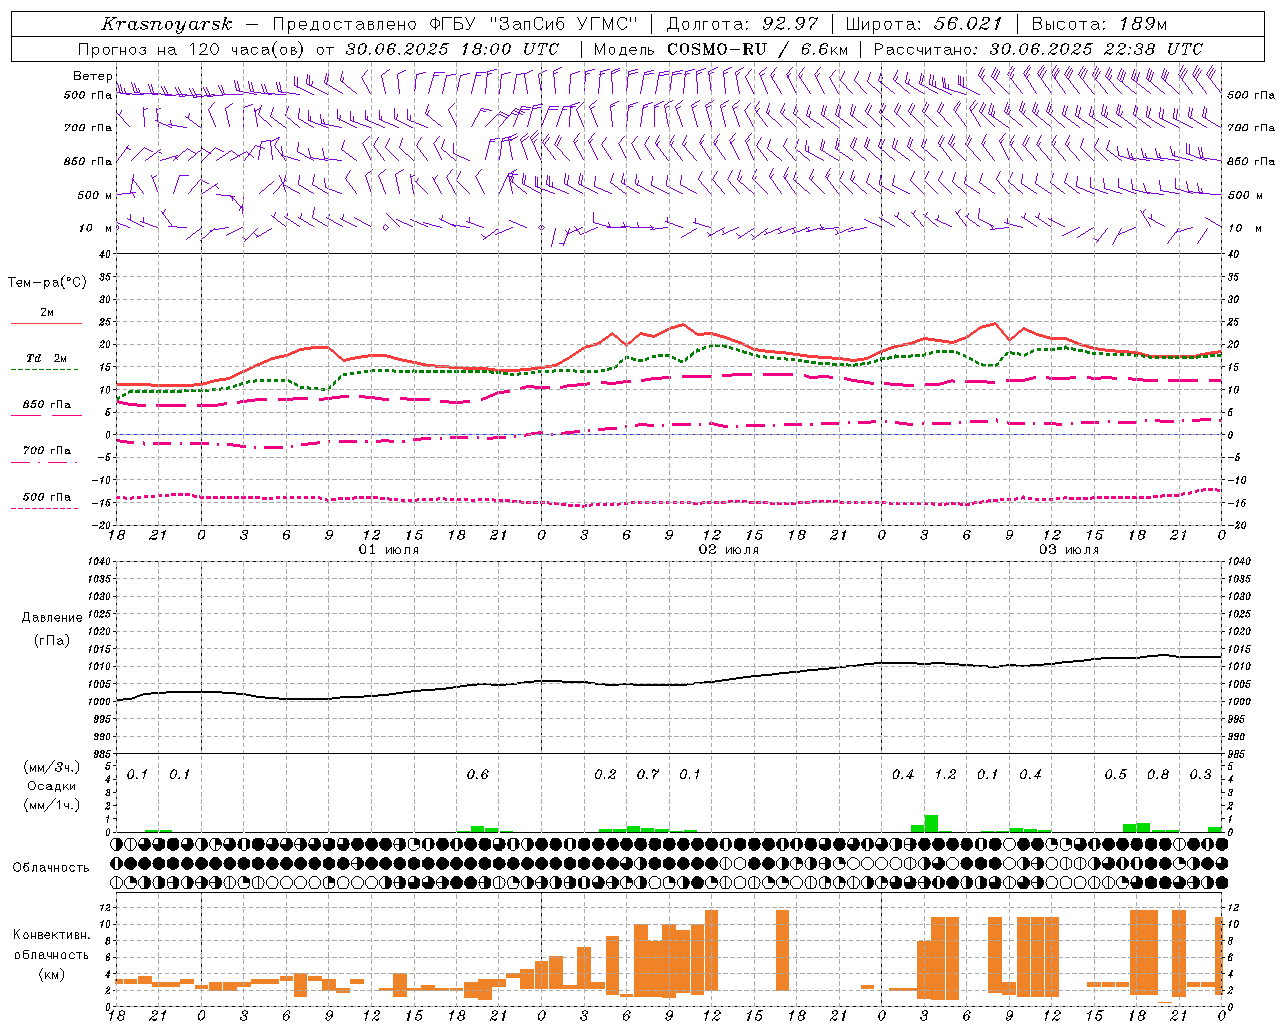Select the 'Долгота: 92.97' longitude field

742,24
